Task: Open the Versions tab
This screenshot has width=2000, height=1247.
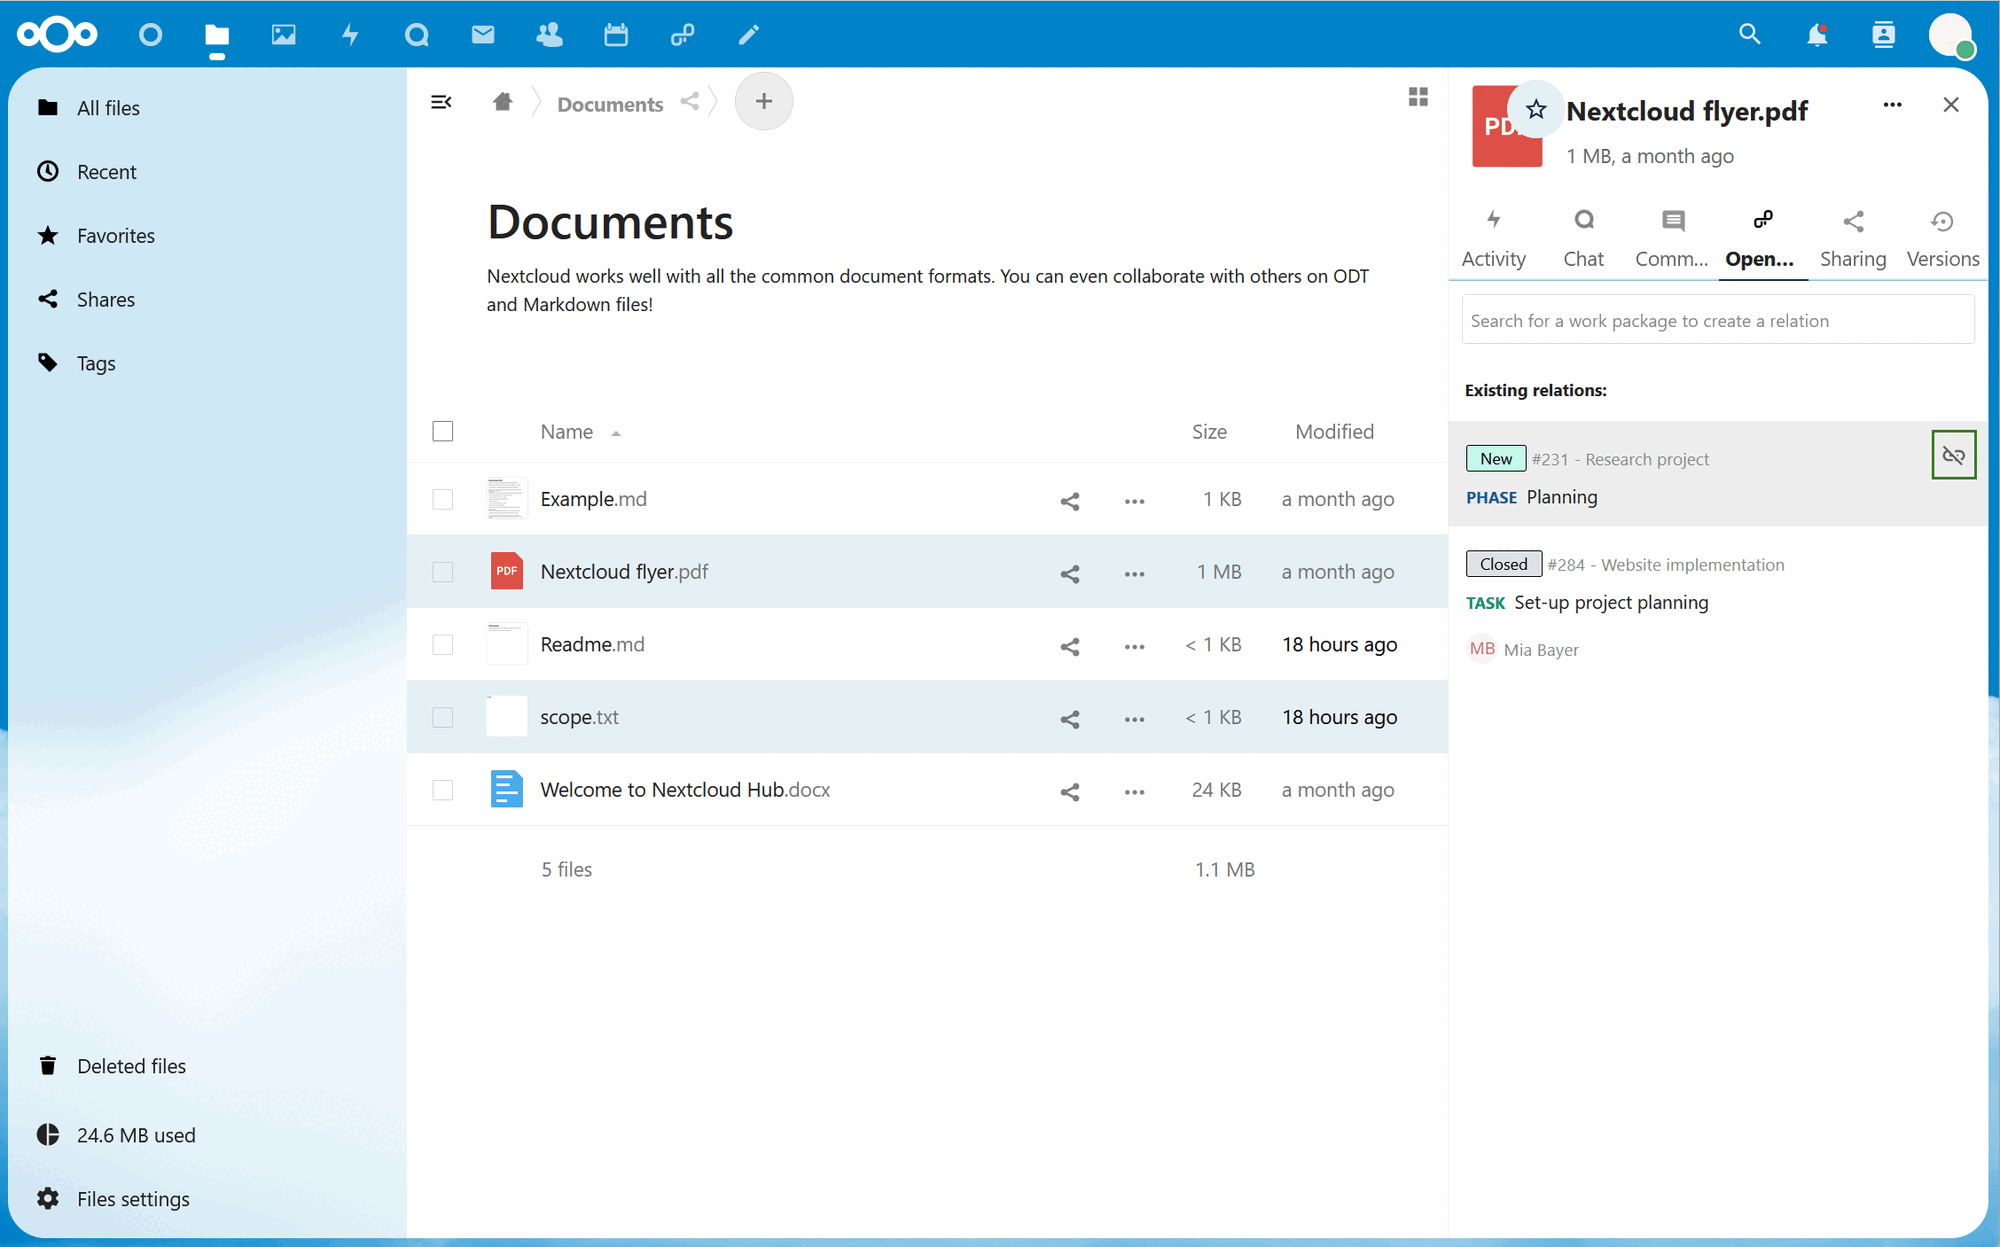Action: 1941,237
